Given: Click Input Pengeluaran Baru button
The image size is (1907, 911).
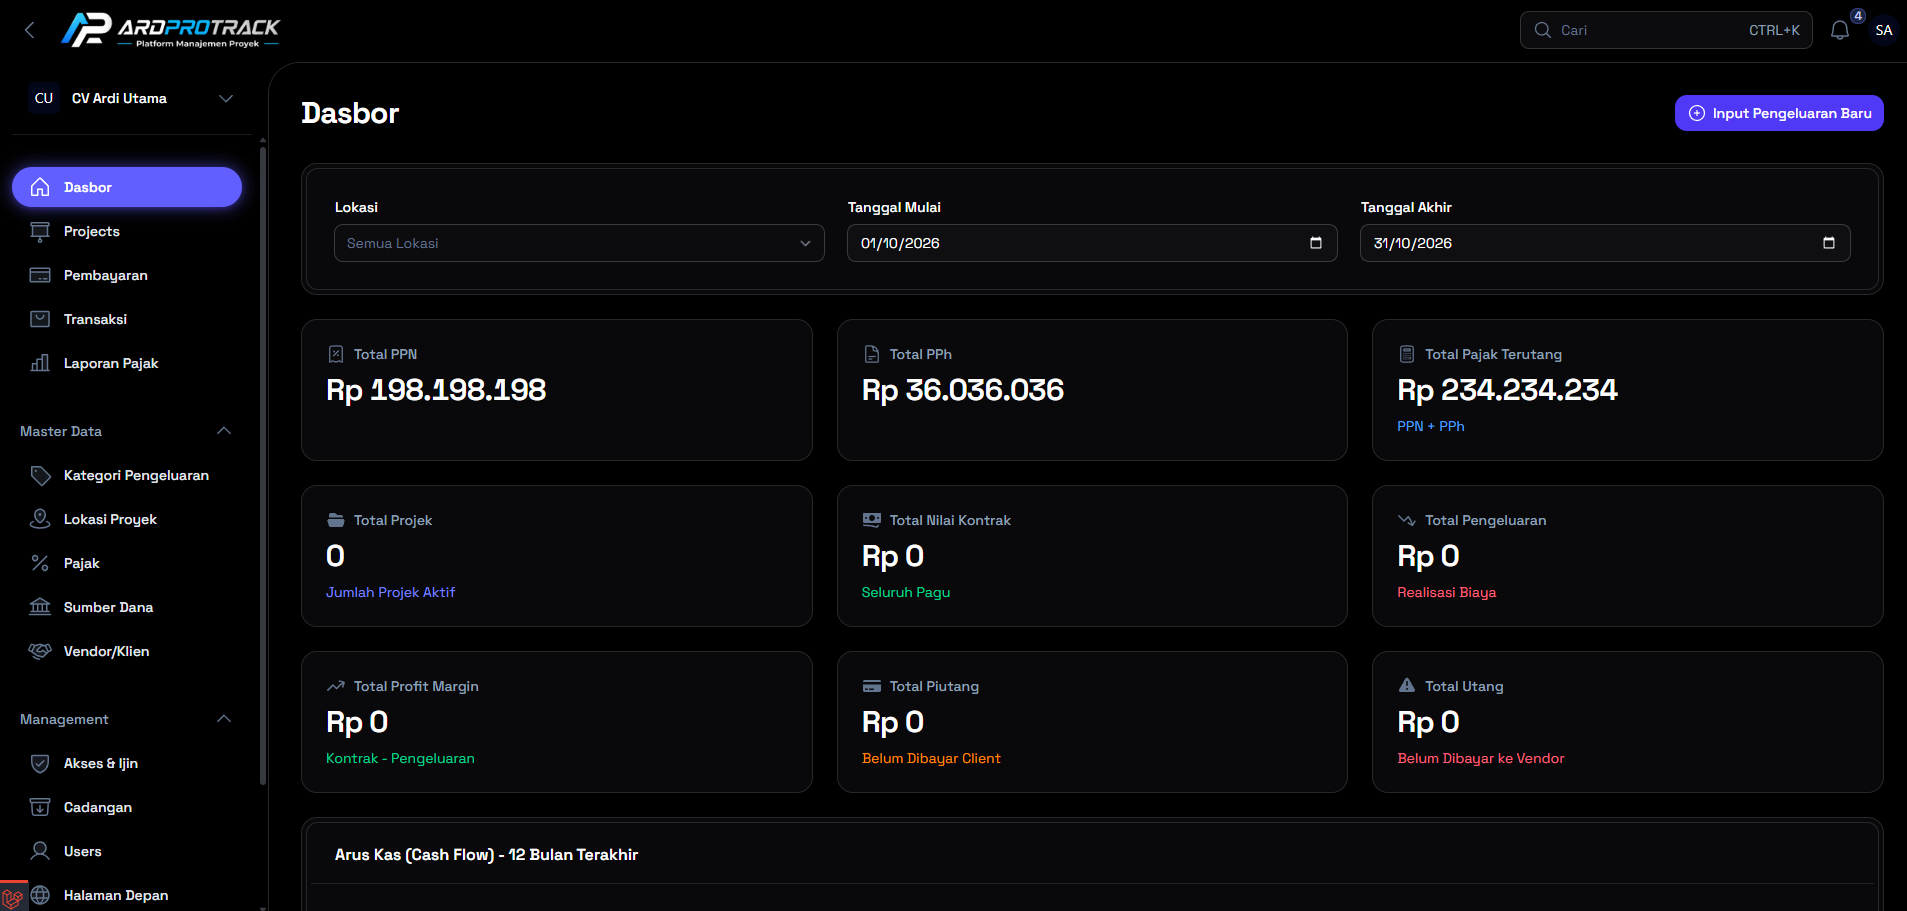Looking at the screenshot, I should point(1779,113).
